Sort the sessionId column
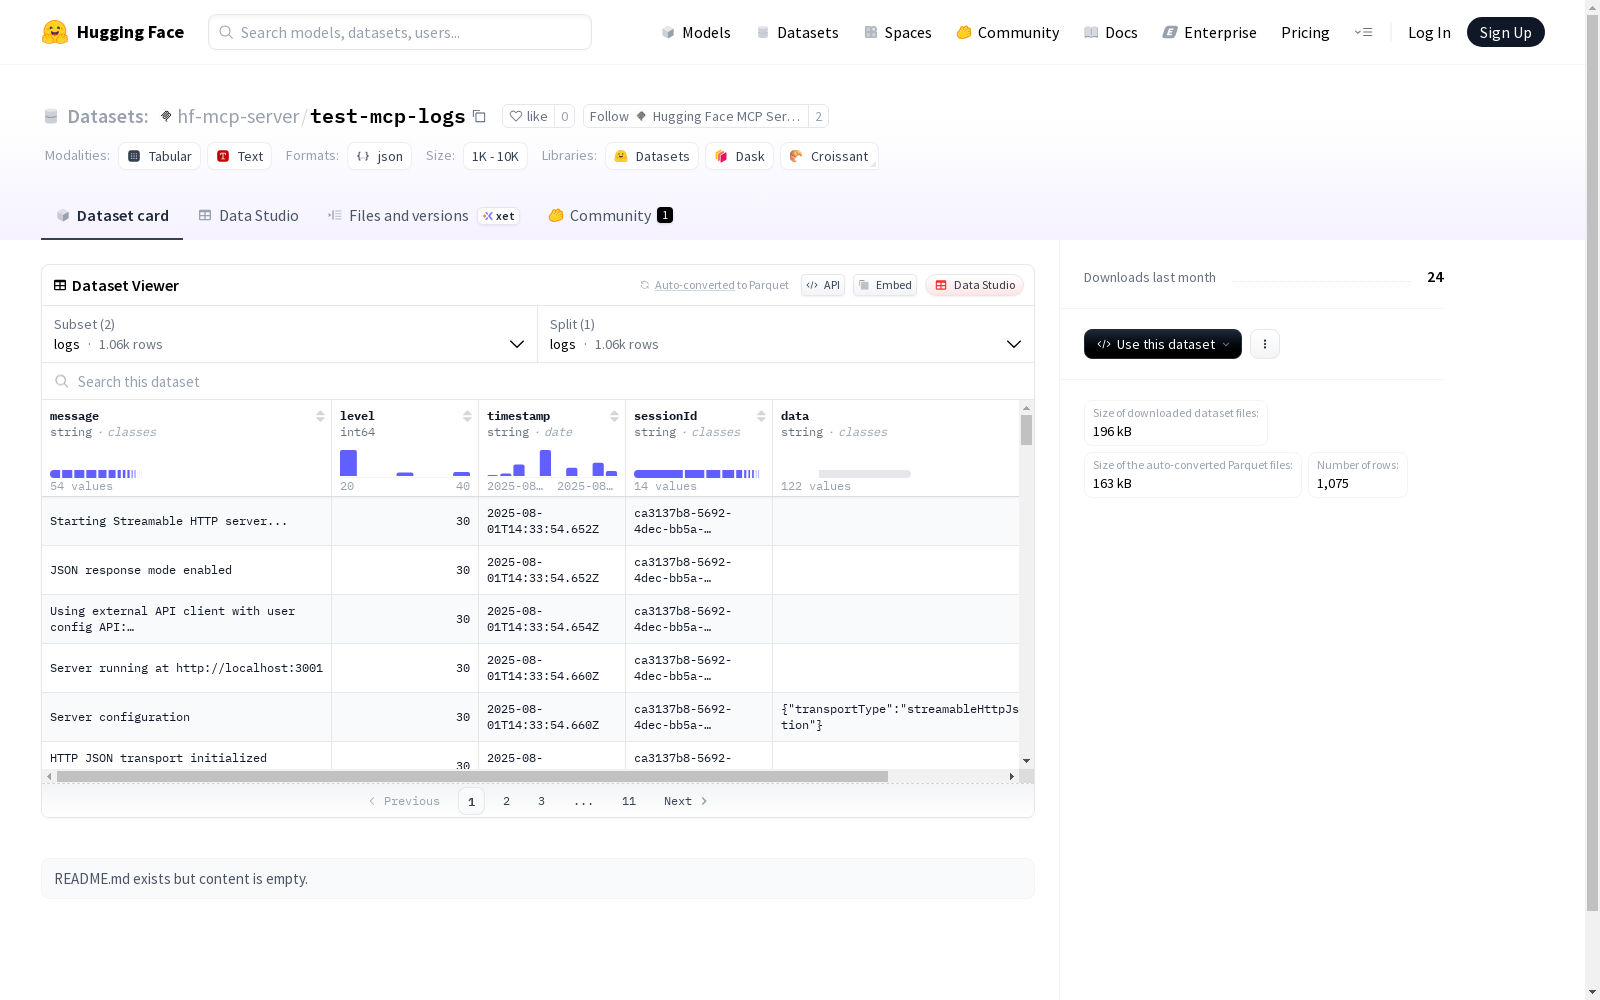 pos(761,416)
